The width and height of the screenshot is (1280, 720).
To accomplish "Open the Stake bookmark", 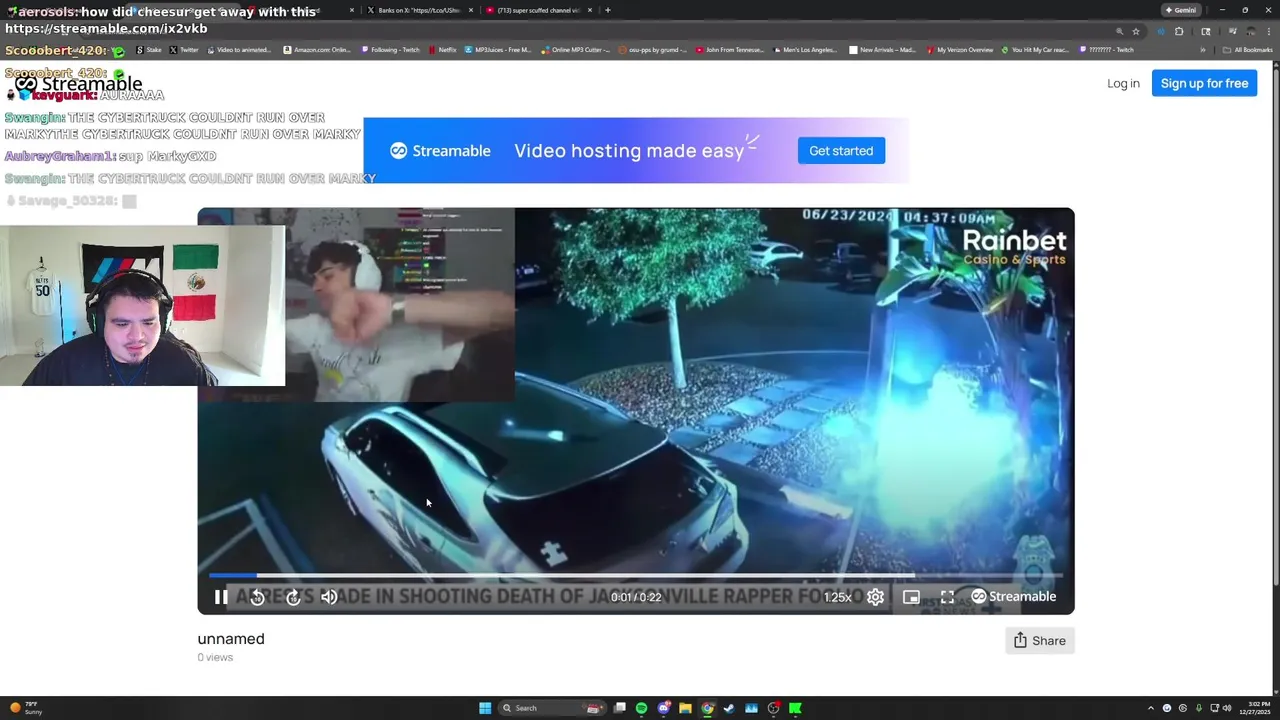I will point(149,50).
